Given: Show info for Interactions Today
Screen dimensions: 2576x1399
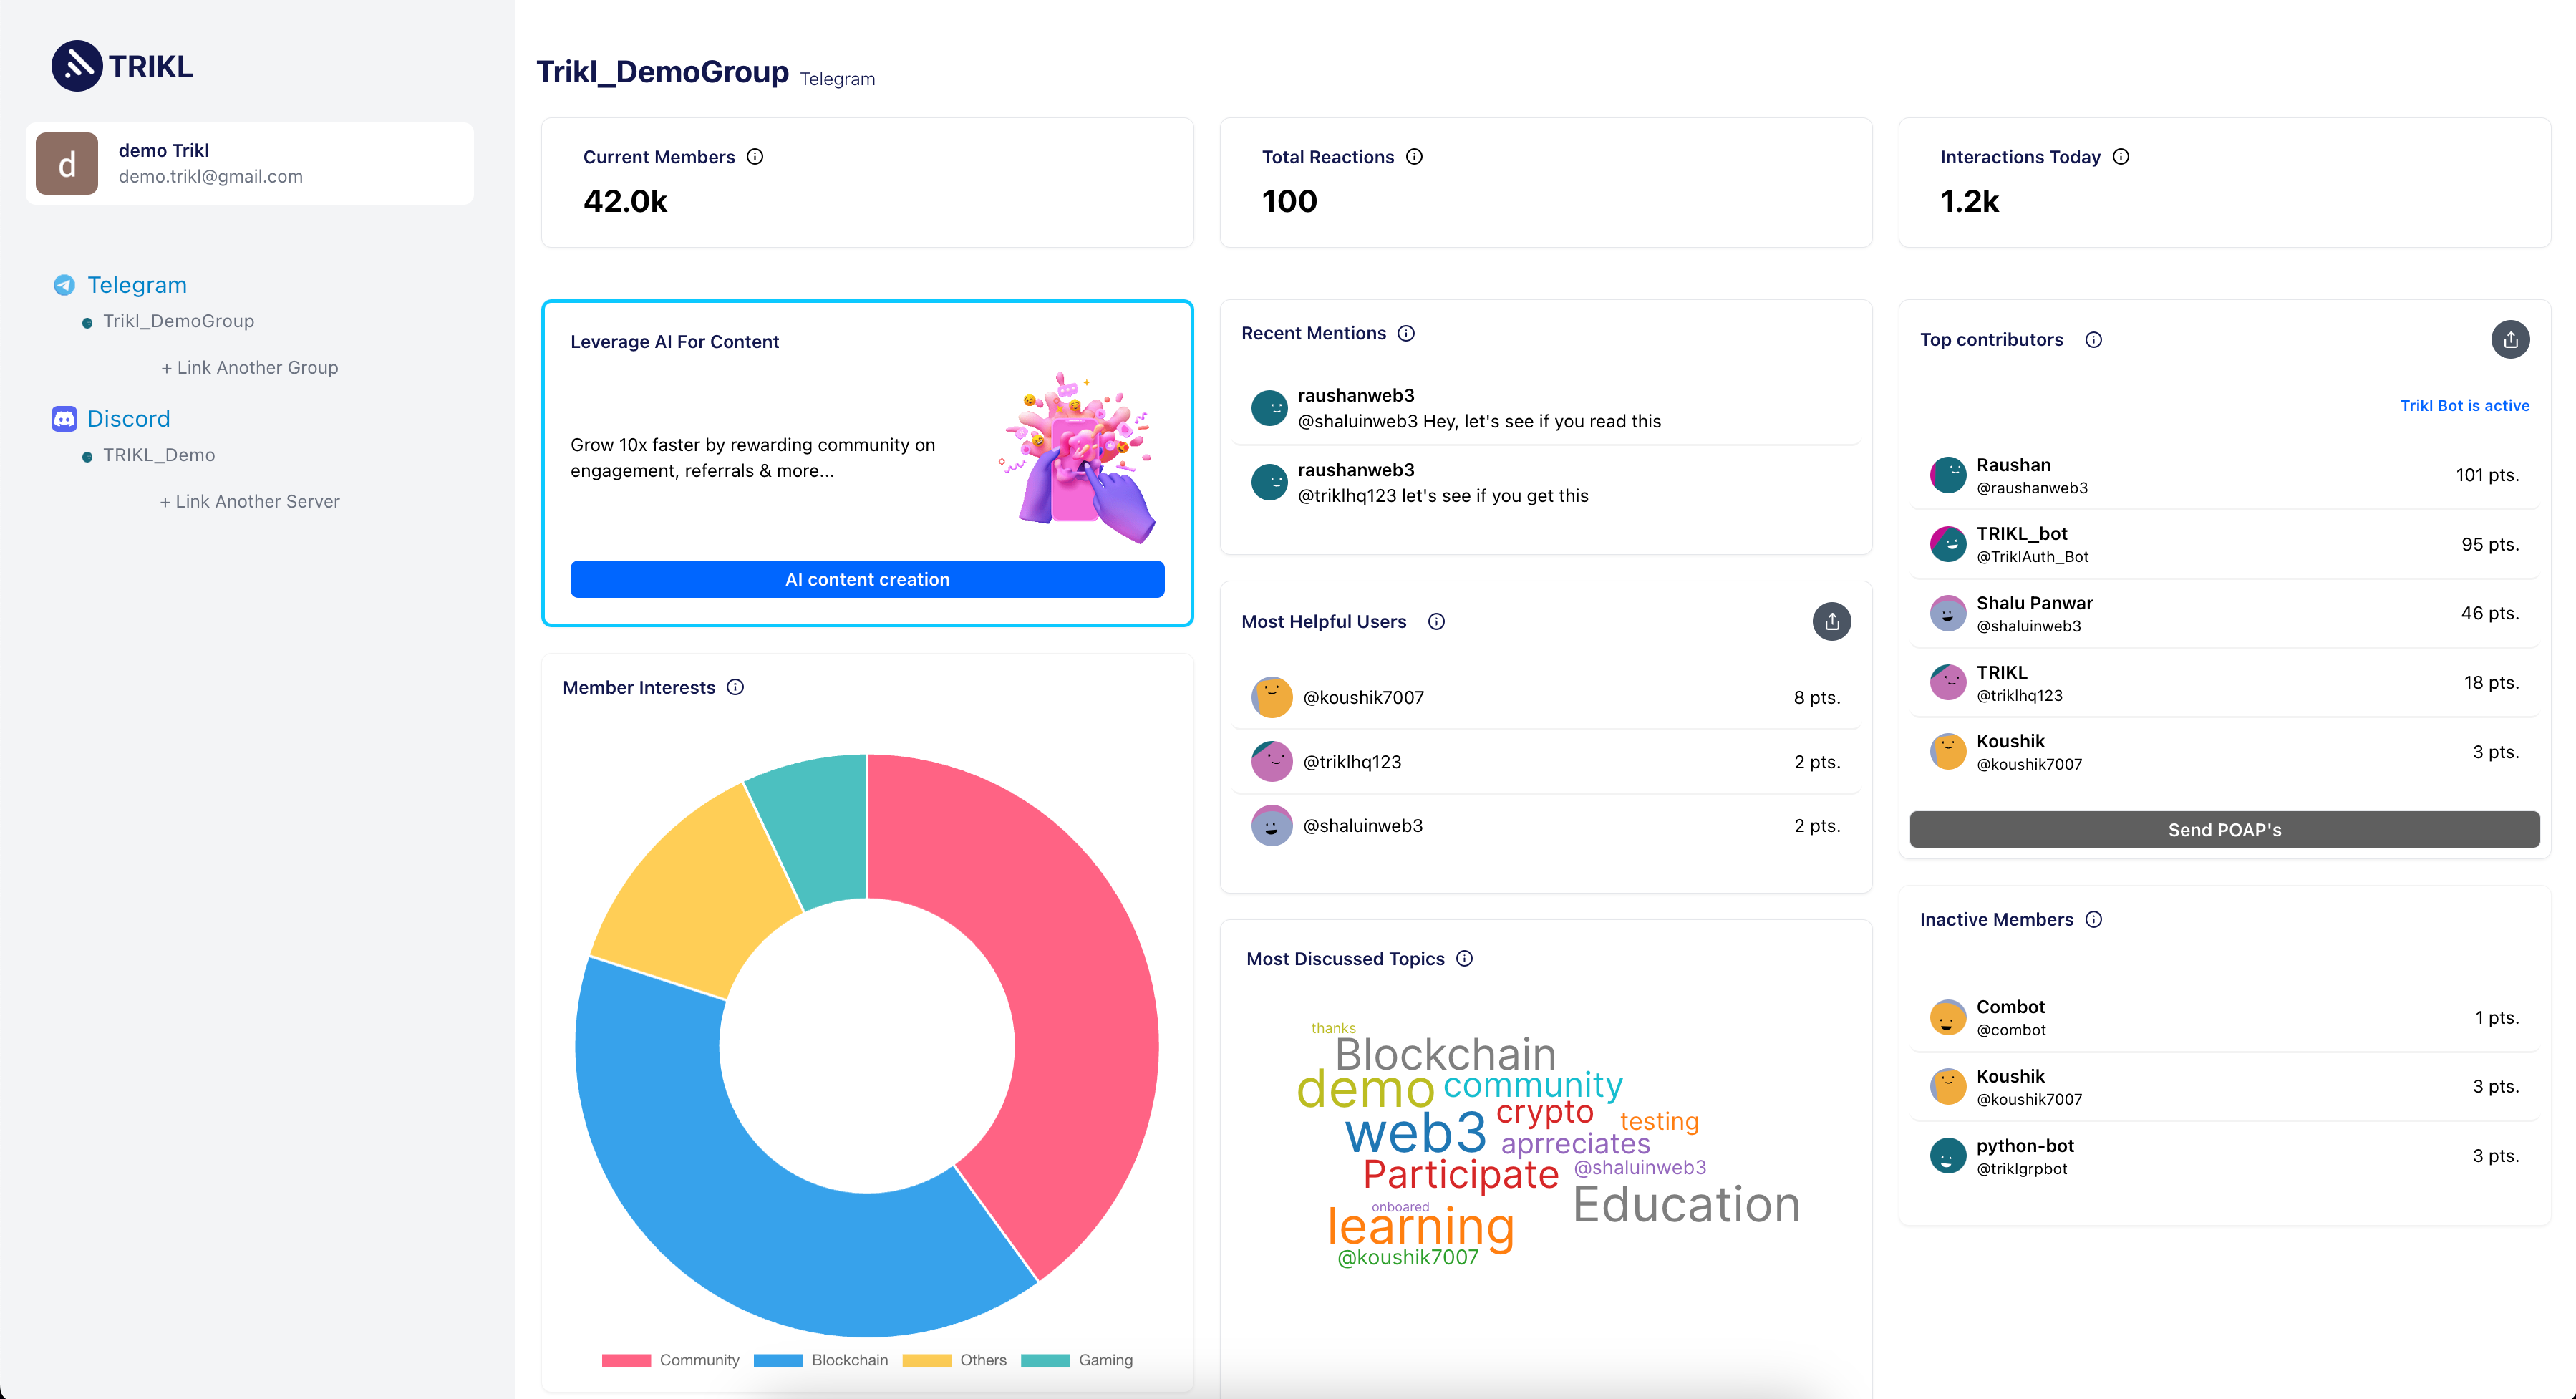Looking at the screenshot, I should pos(2120,157).
